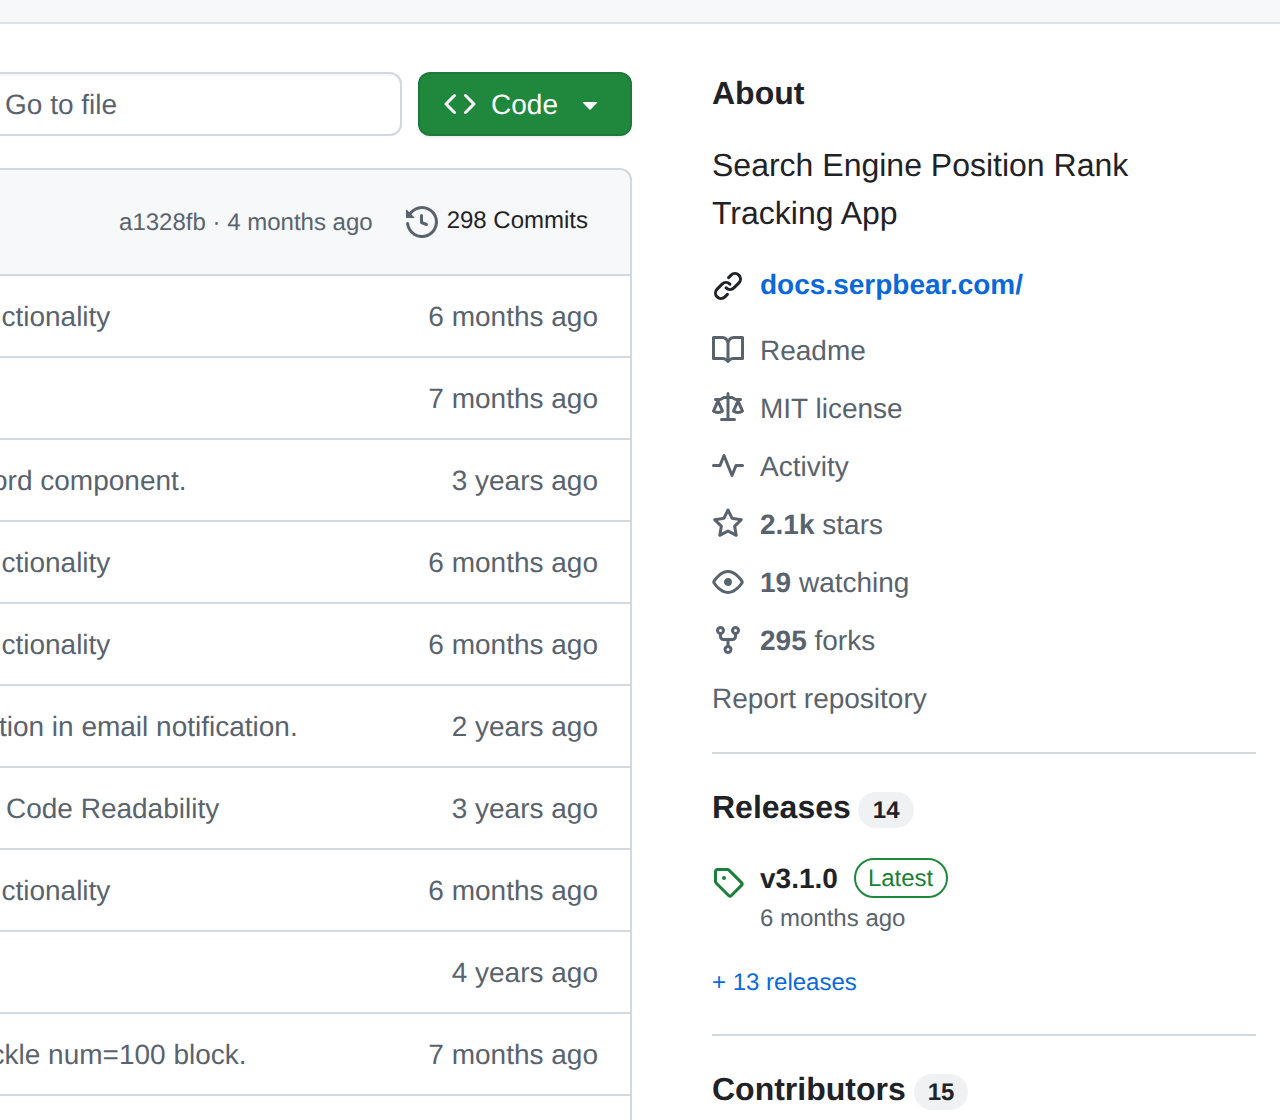
Task: Click the '2 years ago' timestamp
Action: (524, 727)
